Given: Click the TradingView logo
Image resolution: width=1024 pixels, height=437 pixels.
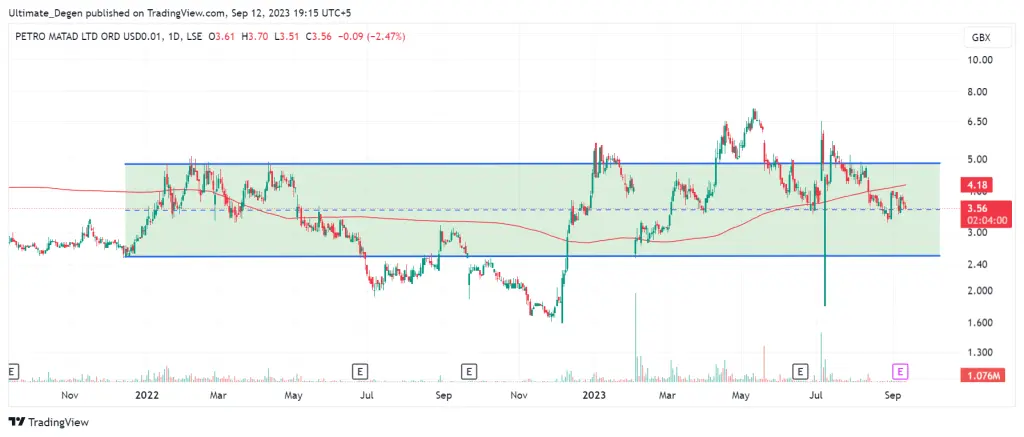Looking at the screenshot, I should point(48,422).
